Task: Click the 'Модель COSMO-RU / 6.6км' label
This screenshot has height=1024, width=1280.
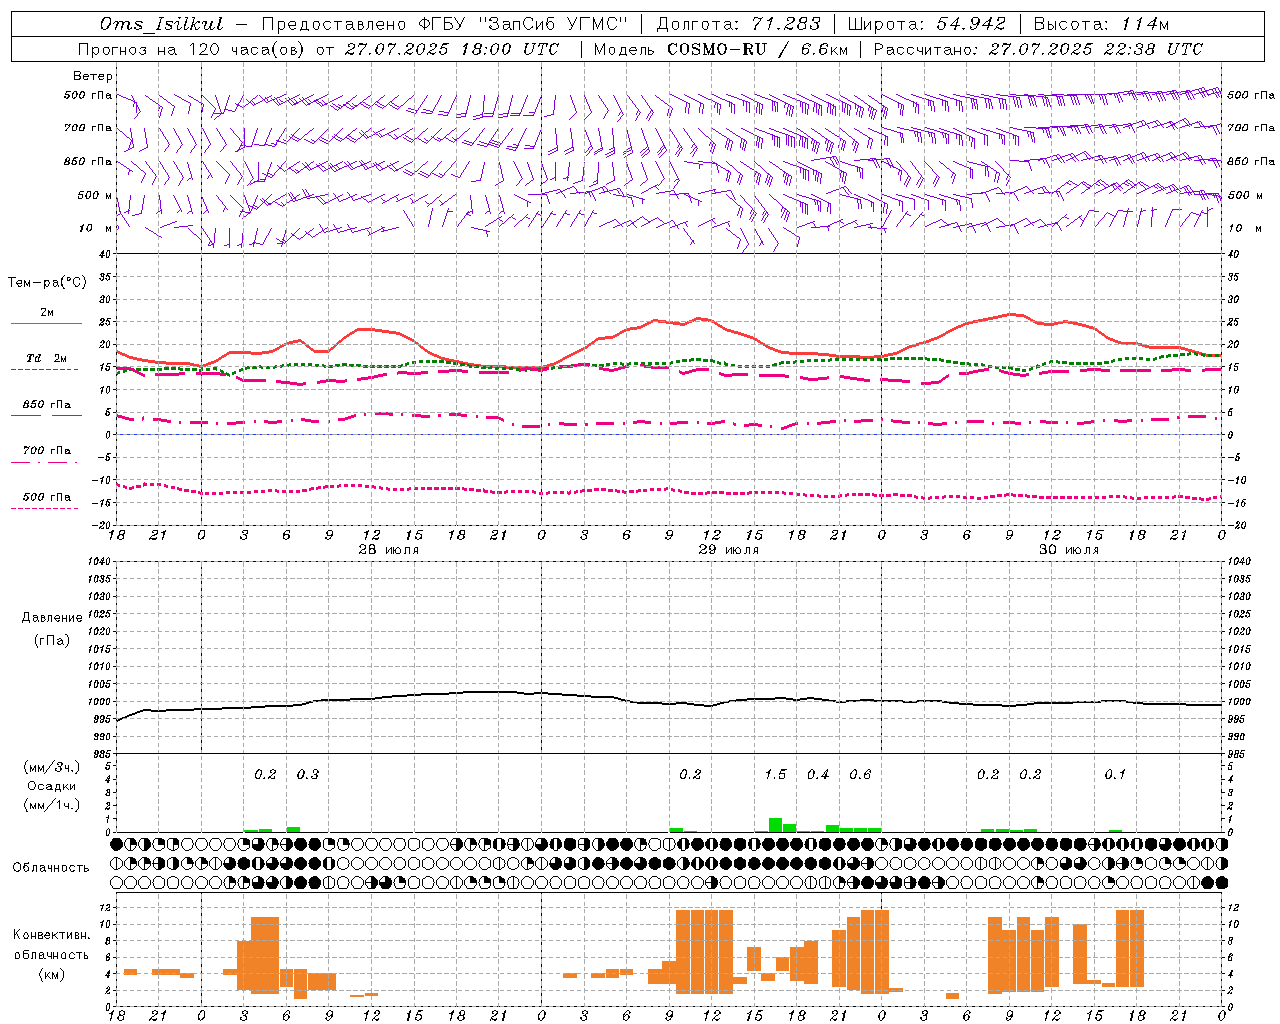Action: tap(719, 49)
